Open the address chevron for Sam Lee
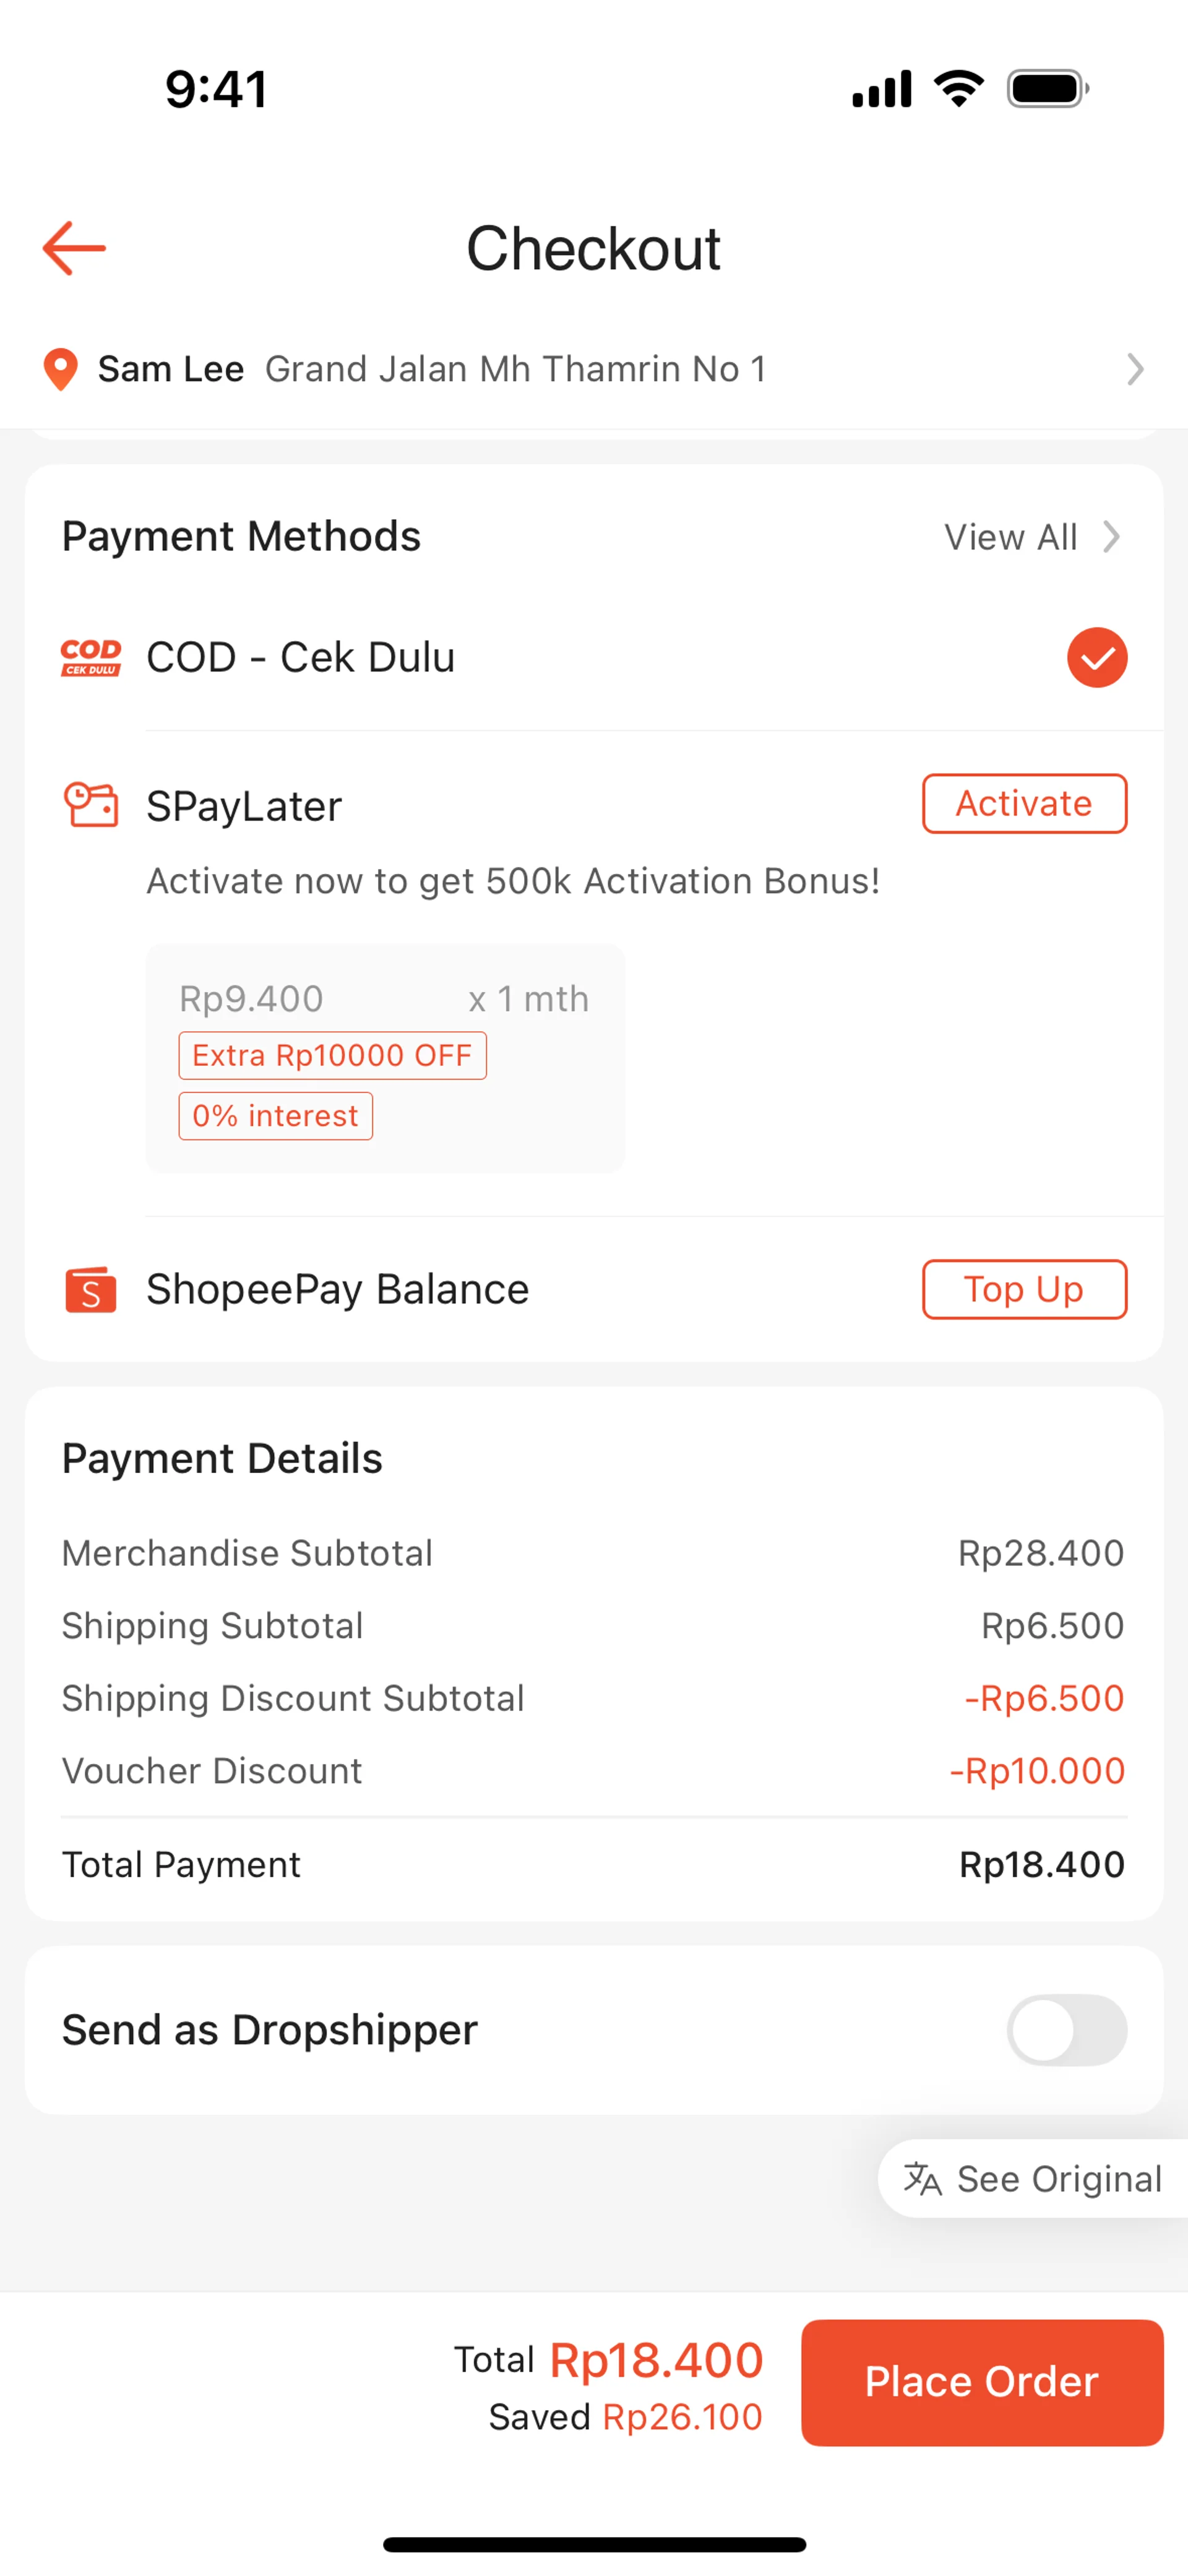Image resolution: width=1188 pixels, height=2576 pixels. pos(1135,369)
